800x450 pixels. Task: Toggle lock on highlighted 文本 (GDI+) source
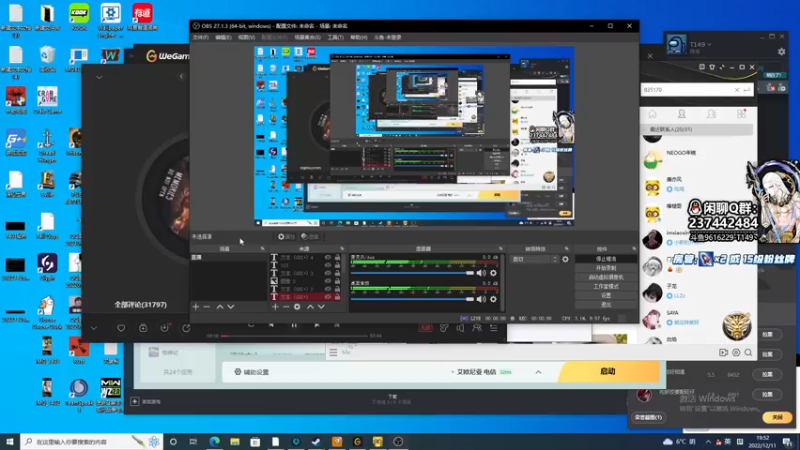point(337,296)
